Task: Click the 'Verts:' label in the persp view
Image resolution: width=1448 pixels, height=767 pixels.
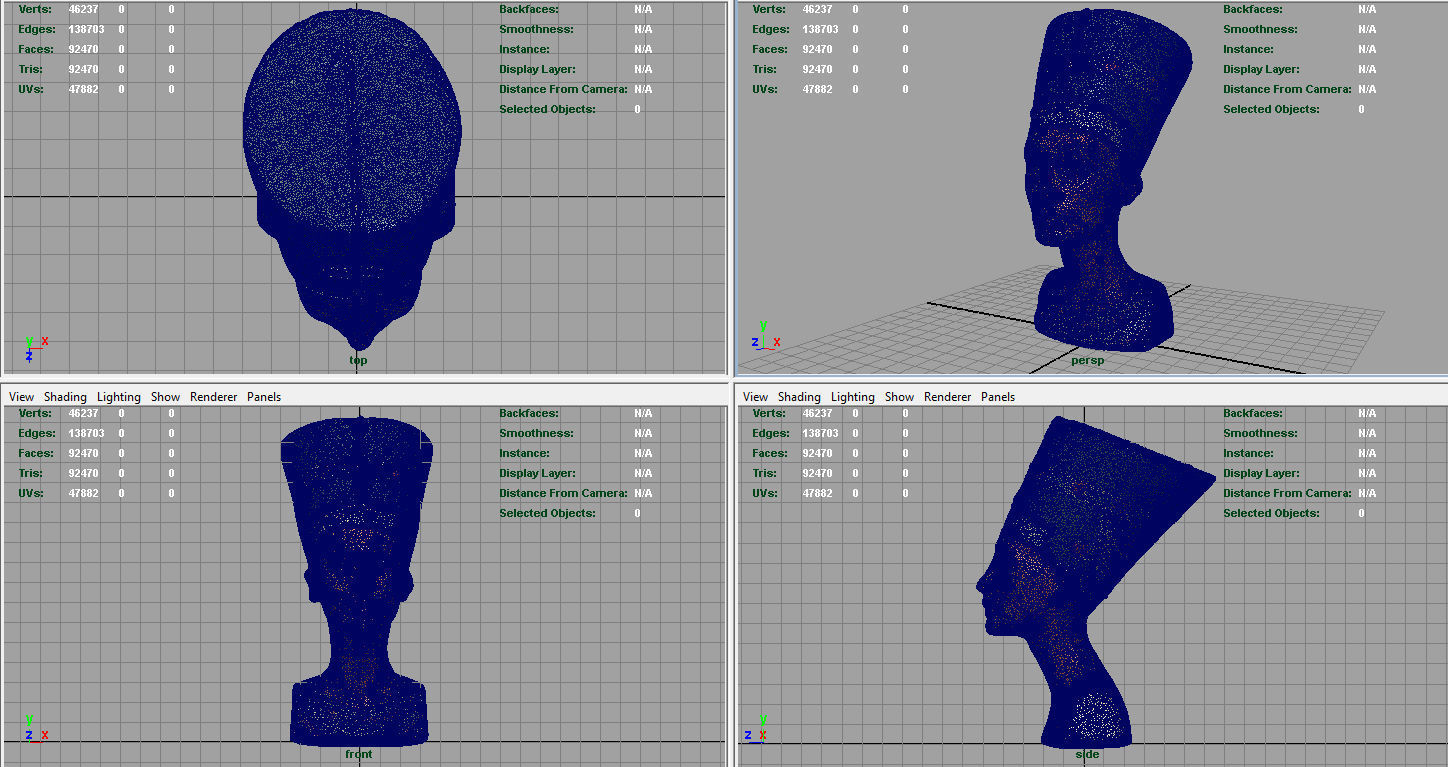Action: coord(768,9)
